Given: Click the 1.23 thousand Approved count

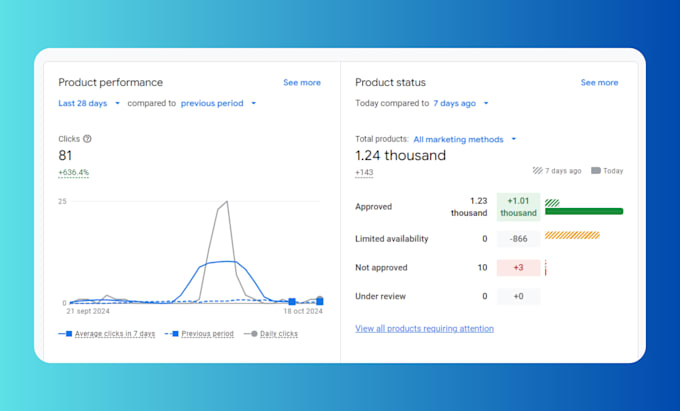Looking at the screenshot, I should tap(469, 207).
